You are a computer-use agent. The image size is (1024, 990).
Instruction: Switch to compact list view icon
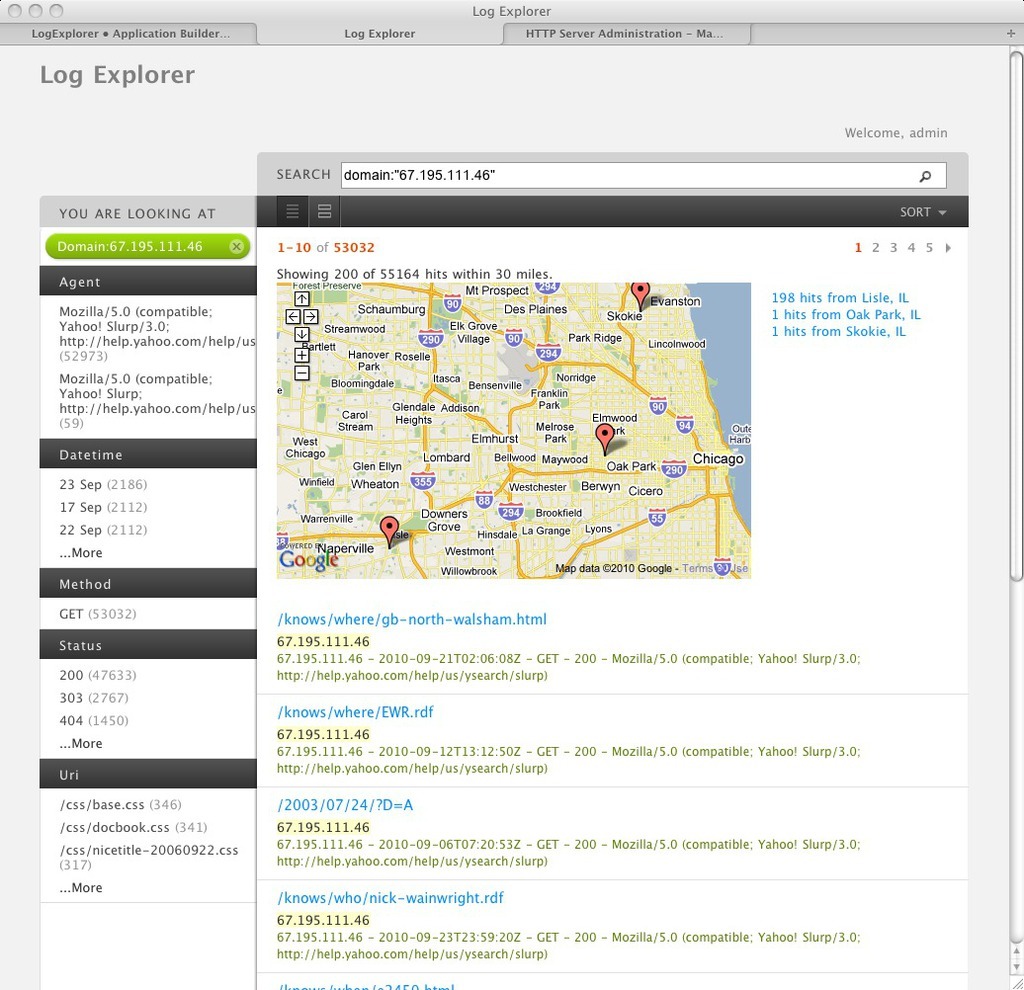click(293, 212)
